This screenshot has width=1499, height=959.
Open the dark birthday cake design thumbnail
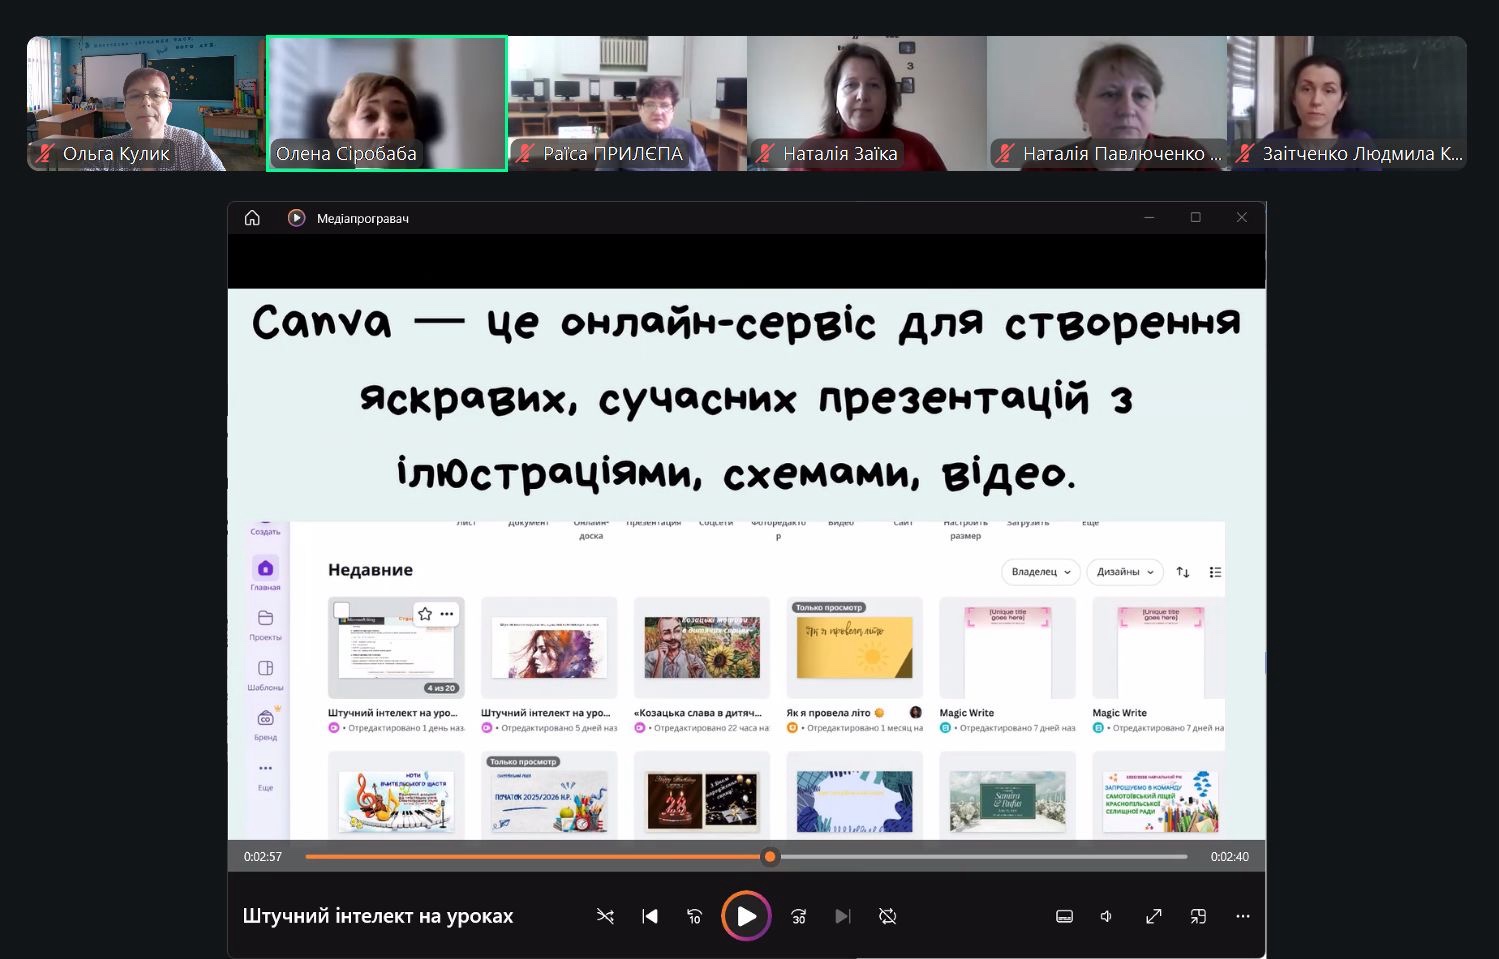(x=702, y=797)
